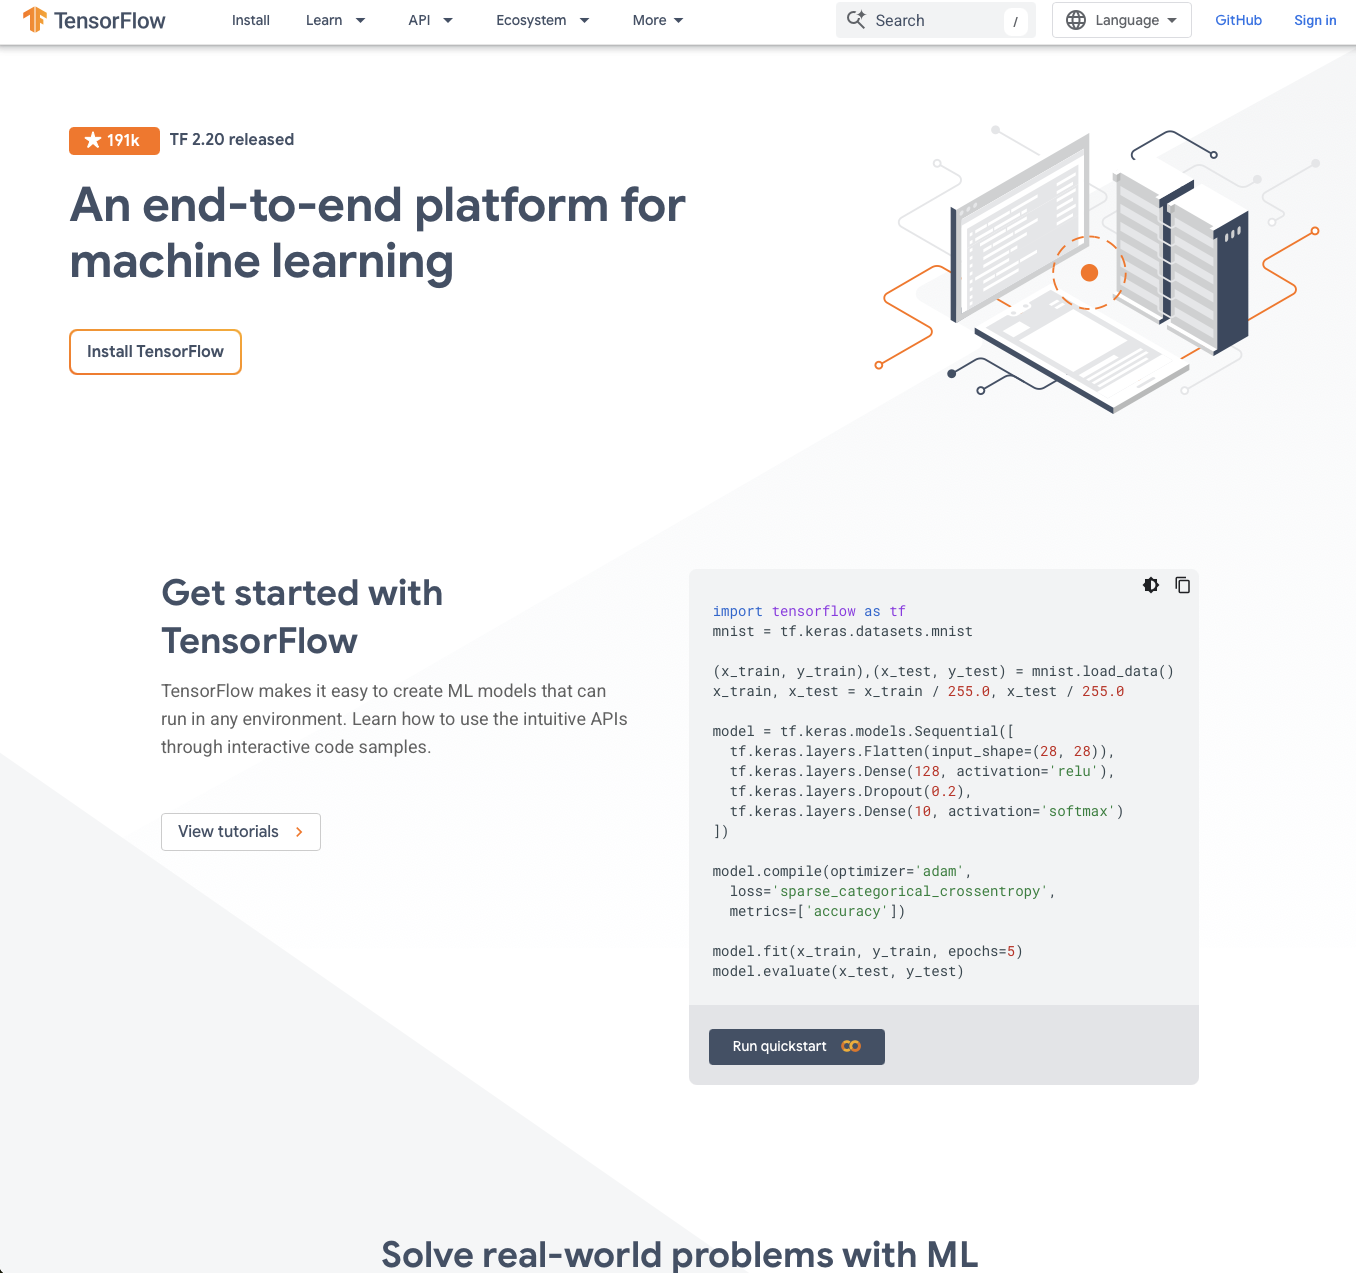Screen dimensions: 1356x1273
Task: Click the 191k GitHub stars badge
Action: click(114, 141)
